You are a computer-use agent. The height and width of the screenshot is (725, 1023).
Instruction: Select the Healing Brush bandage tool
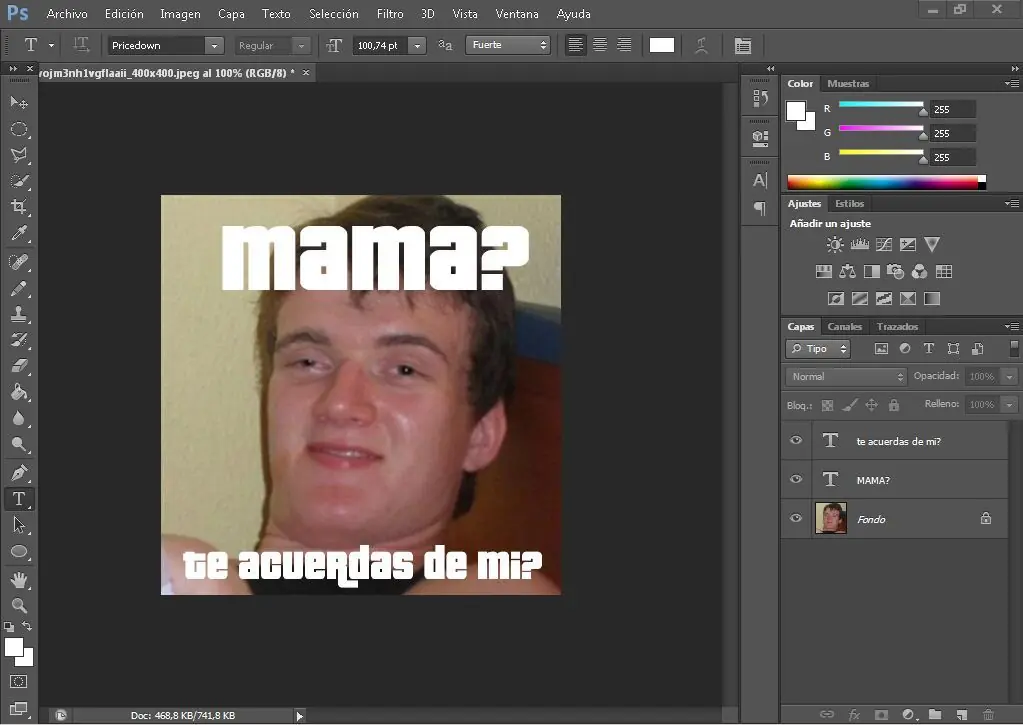(19, 262)
